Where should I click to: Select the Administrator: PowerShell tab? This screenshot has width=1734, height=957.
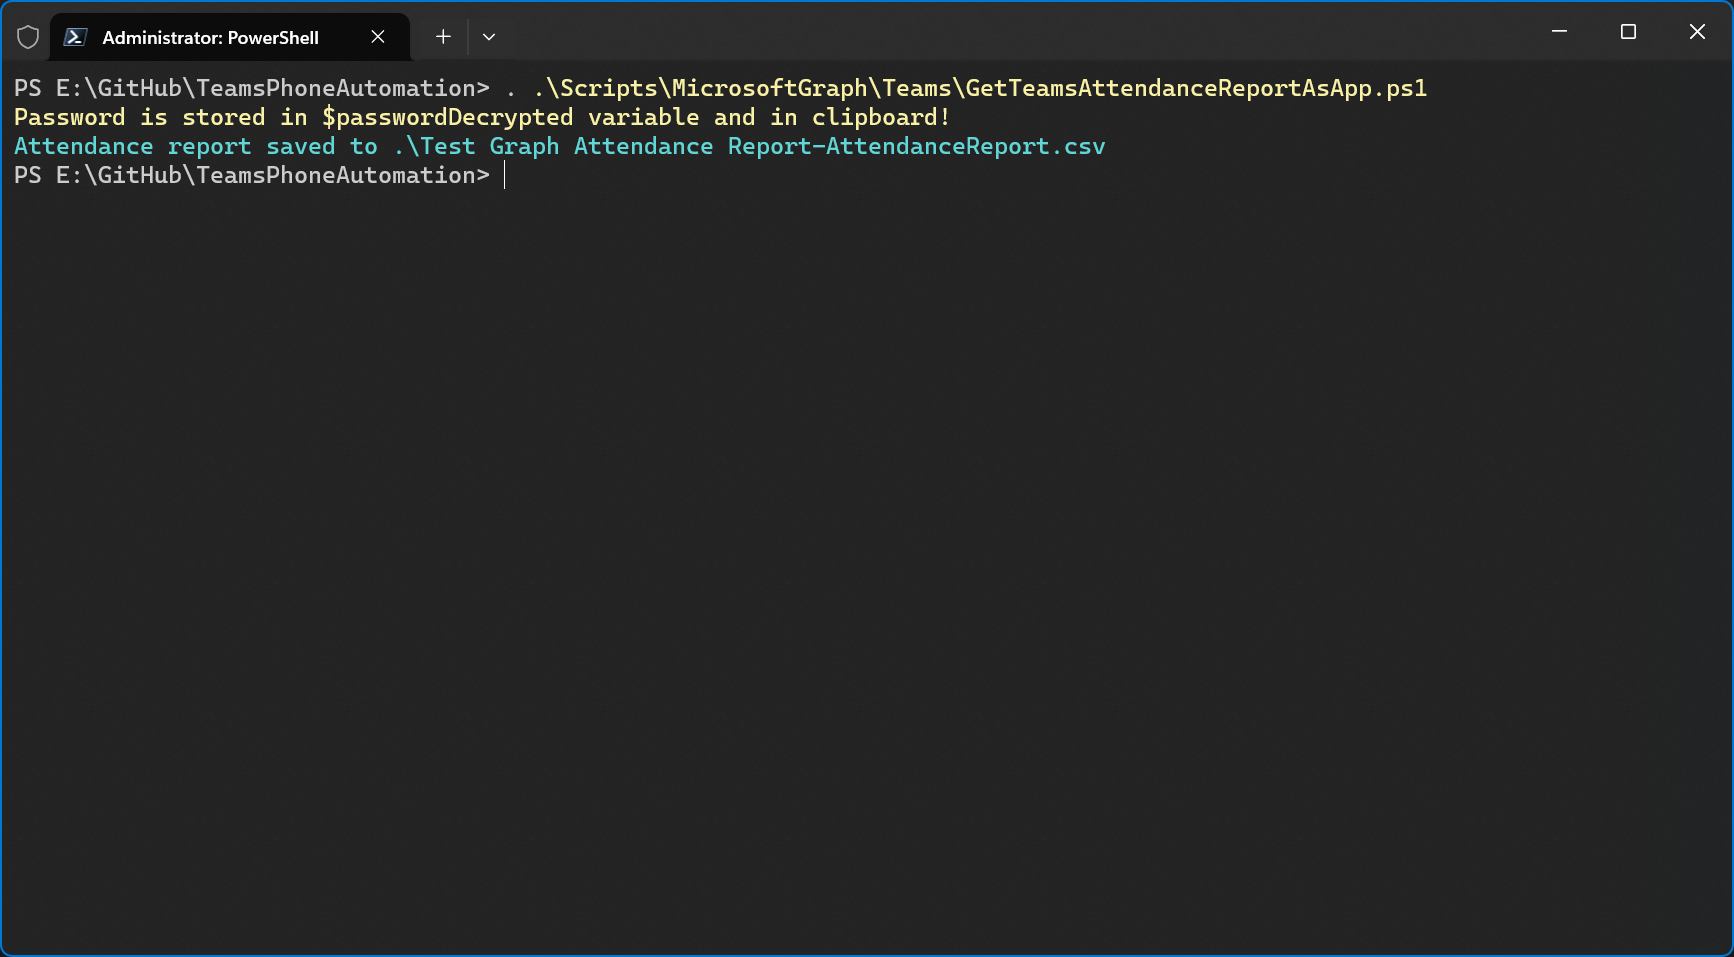tap(230, 37)
